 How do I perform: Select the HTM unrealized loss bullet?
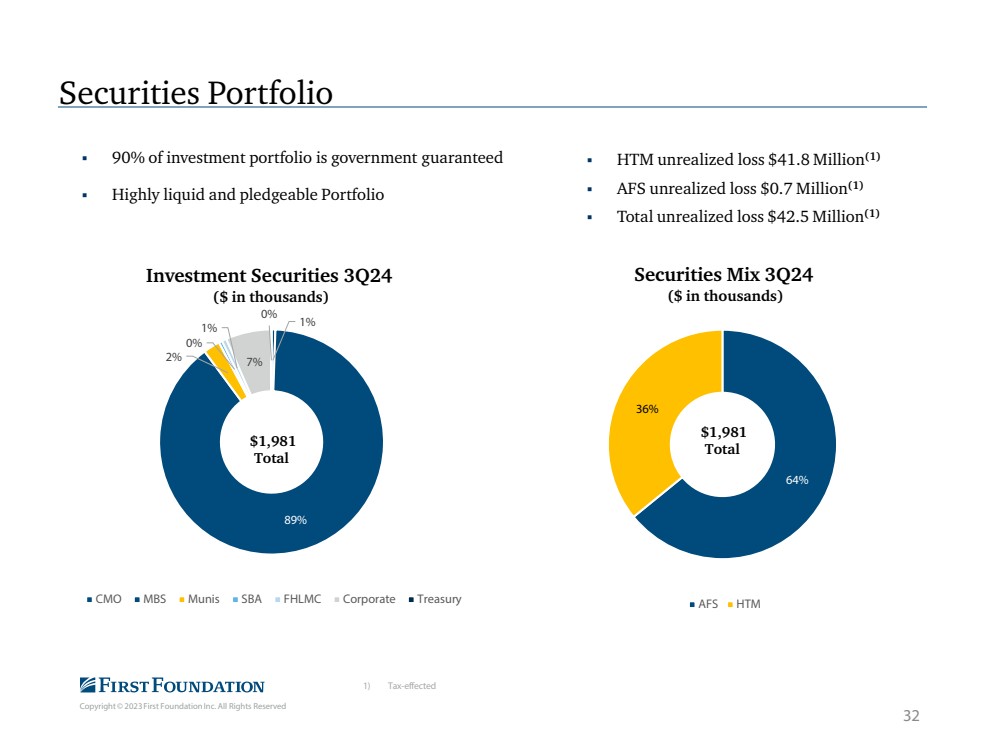pos(748,159)
